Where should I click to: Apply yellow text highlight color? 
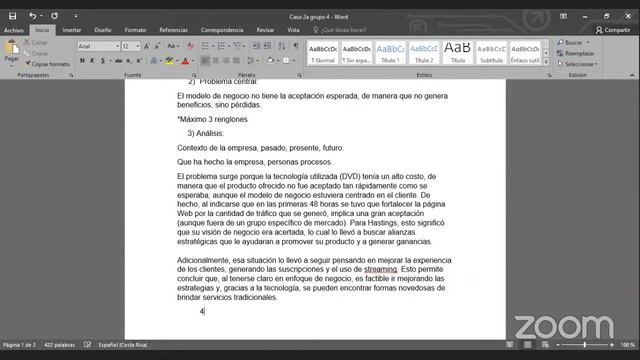click(169, 61)
